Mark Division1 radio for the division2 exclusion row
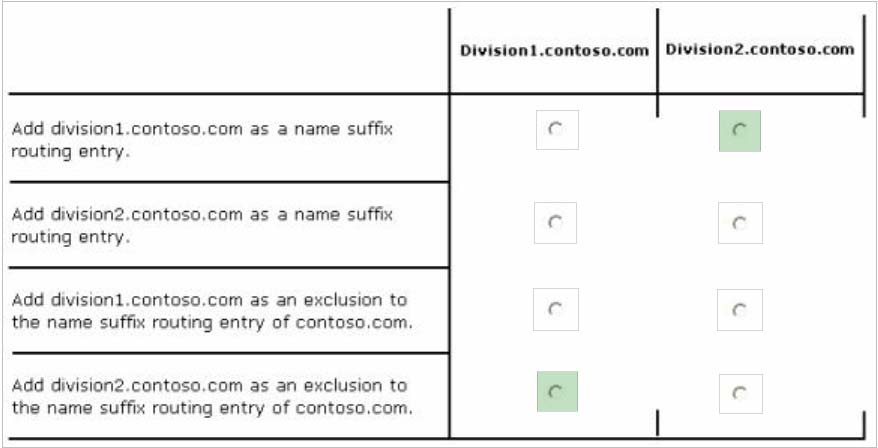This screenshot has height=448, width=878. [556, 391]
